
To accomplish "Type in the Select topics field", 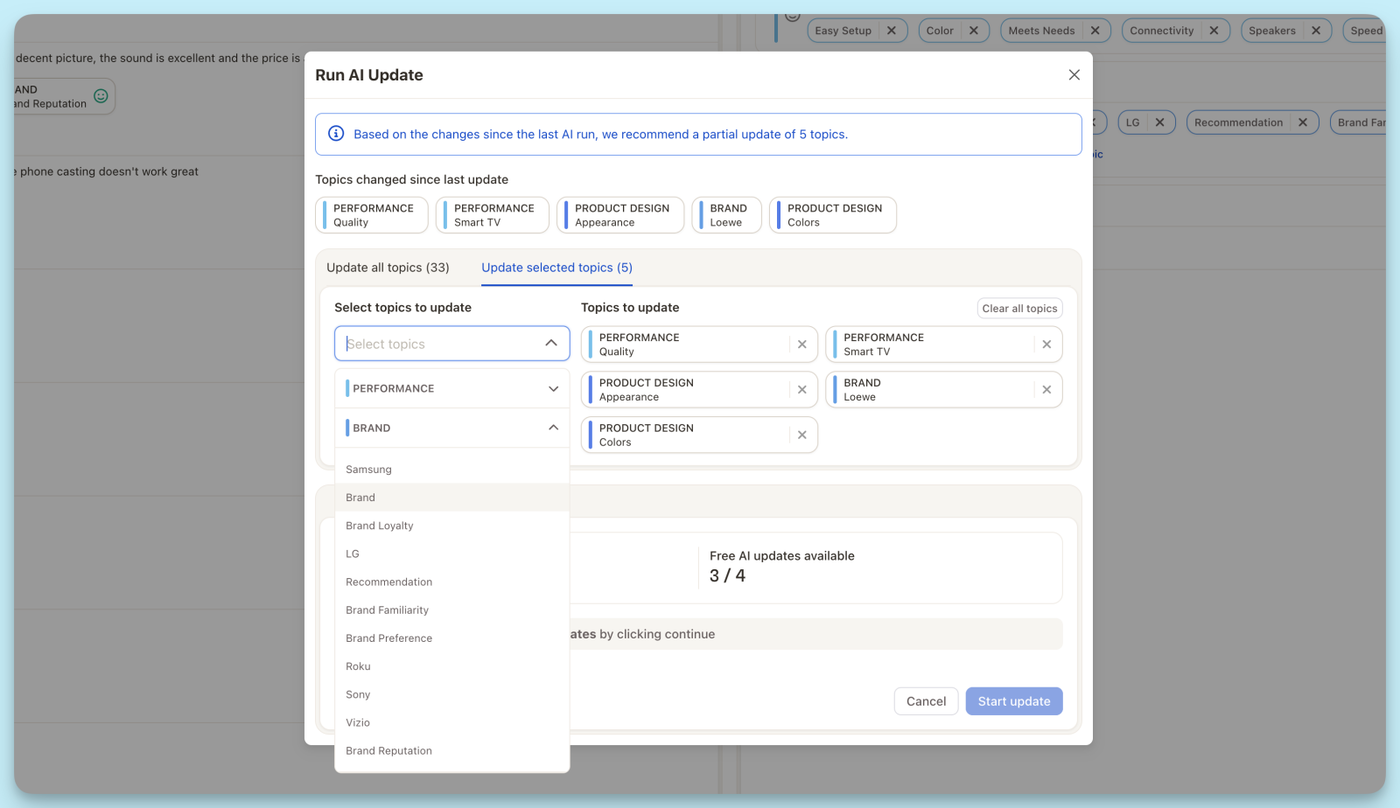I will click(x=440, y=344).
